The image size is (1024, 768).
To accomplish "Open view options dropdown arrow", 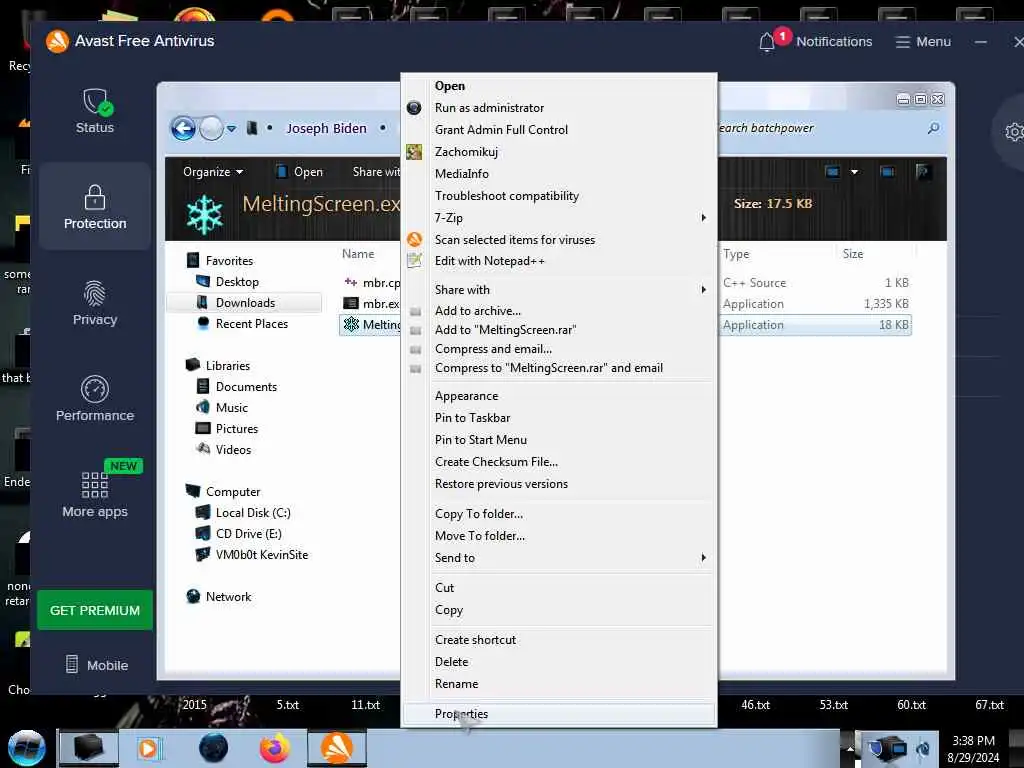I will click(854, 172).
